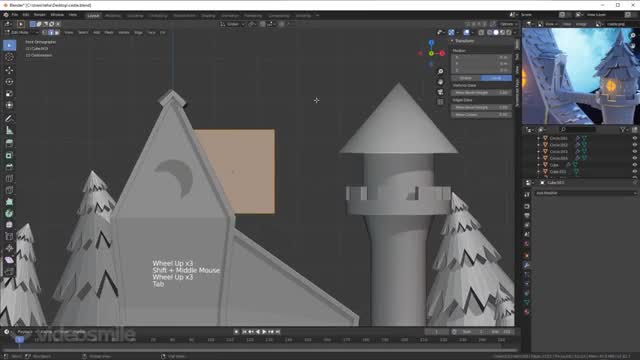Toggle camera view gizmo icon
640x360 pixels.
pos(440,92)
